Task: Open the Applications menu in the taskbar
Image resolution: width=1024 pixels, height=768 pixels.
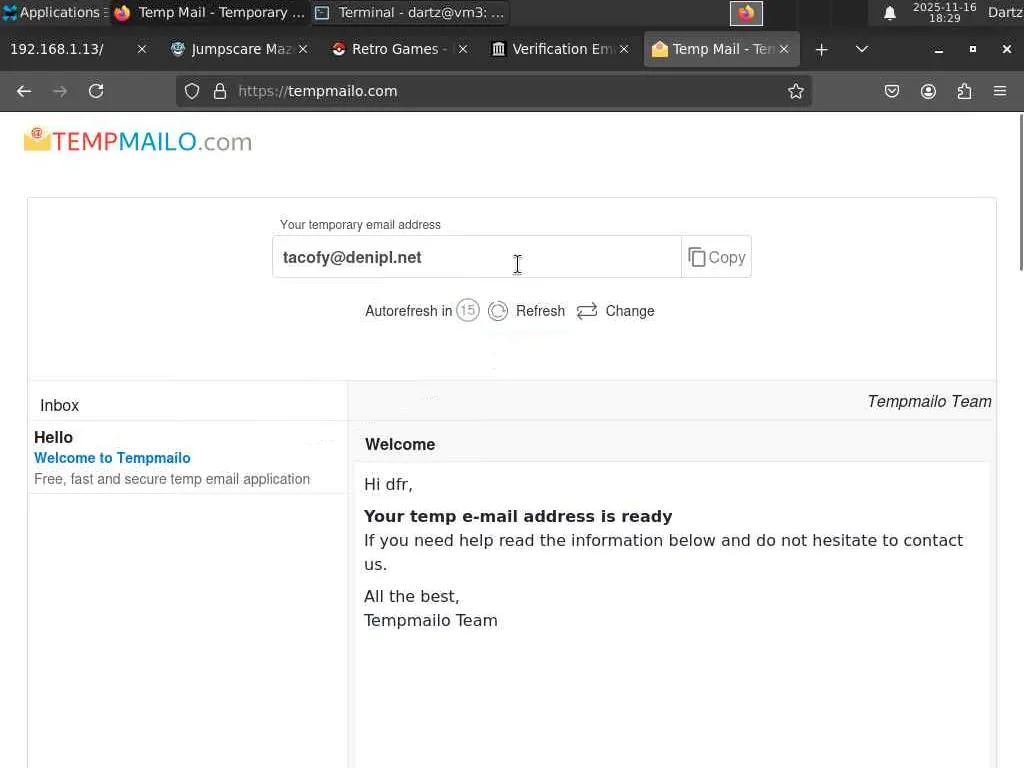Action: (55, 12)
